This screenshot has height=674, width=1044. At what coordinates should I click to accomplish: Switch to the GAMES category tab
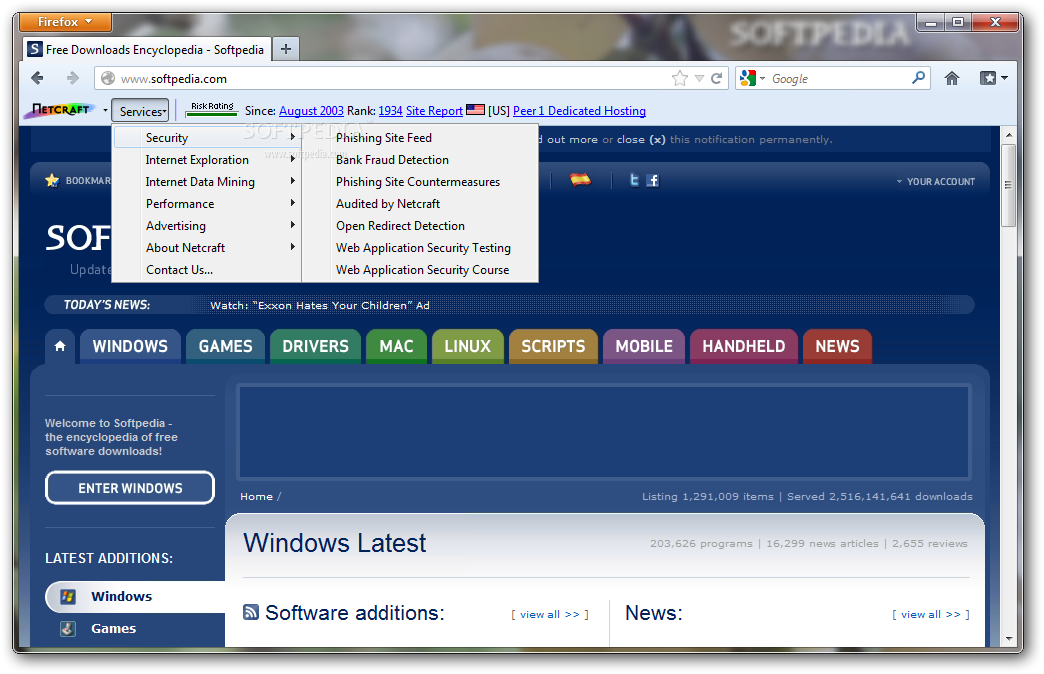225,346
